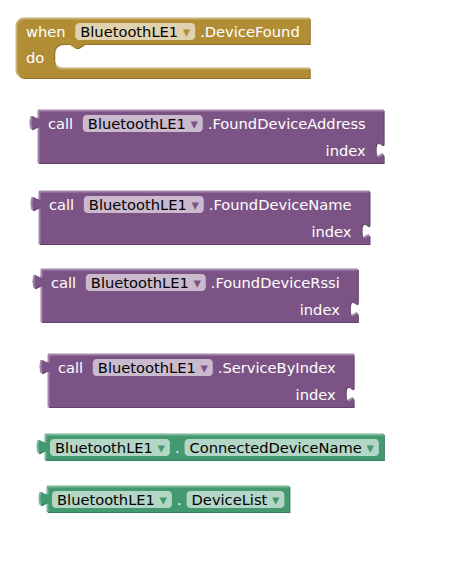The height and width of the screenshot is (565, 452).
Task: Click index socket of FoundDeviceAddress block
Action: pos(381,151)
